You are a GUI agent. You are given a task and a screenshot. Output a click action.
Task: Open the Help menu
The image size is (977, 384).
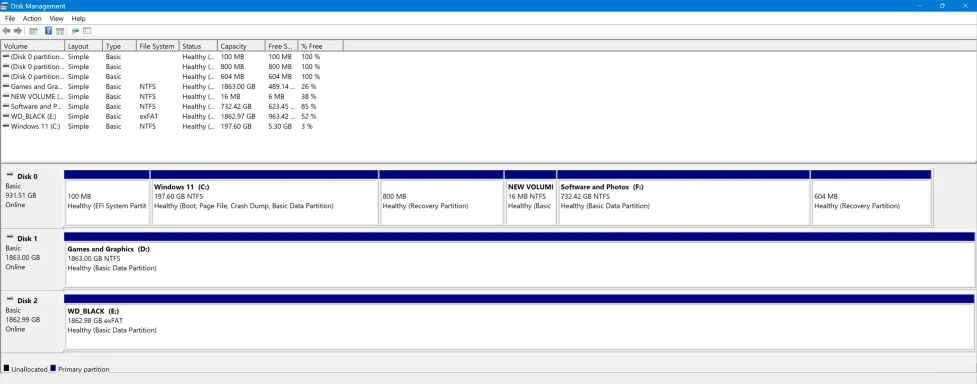[x=79, y=19]
